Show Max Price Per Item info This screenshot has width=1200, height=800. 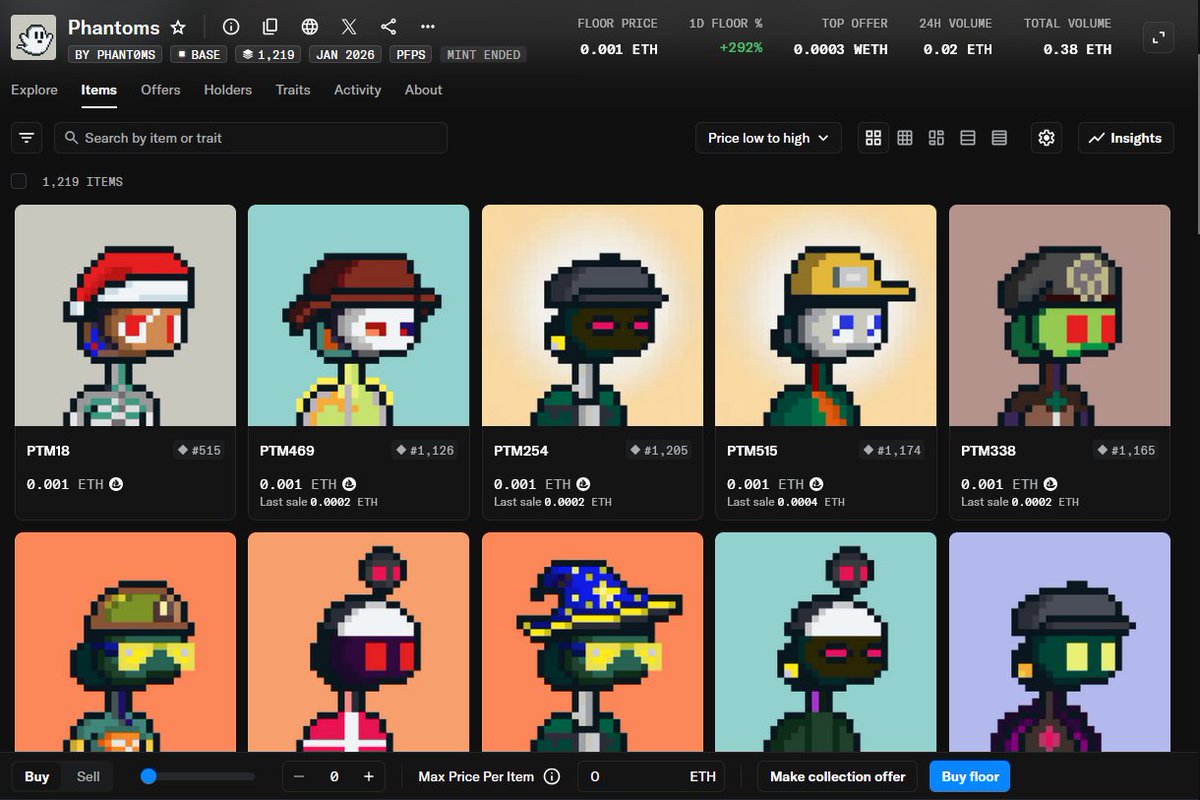point(552,777)
